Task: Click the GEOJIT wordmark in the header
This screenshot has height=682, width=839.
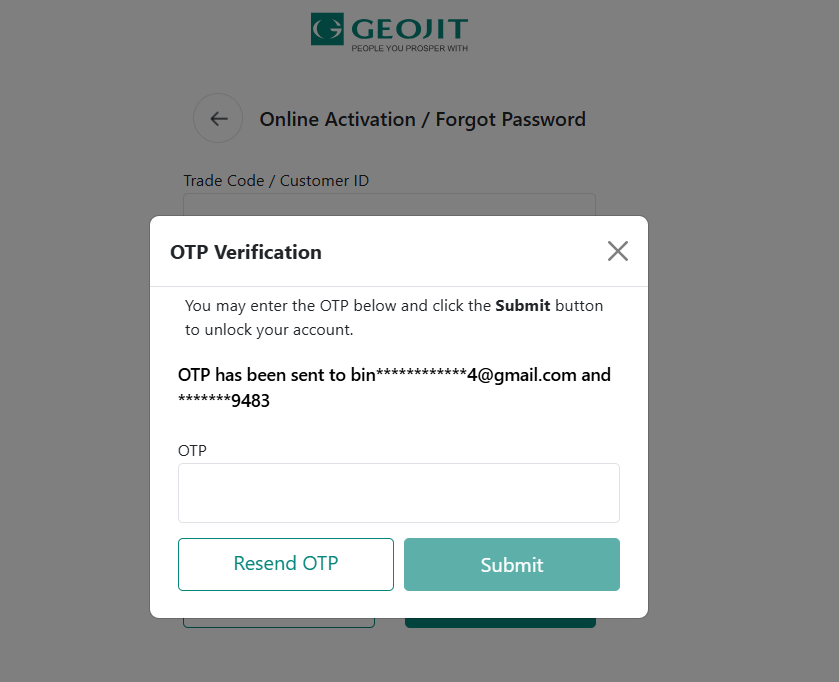Action: 409,28
